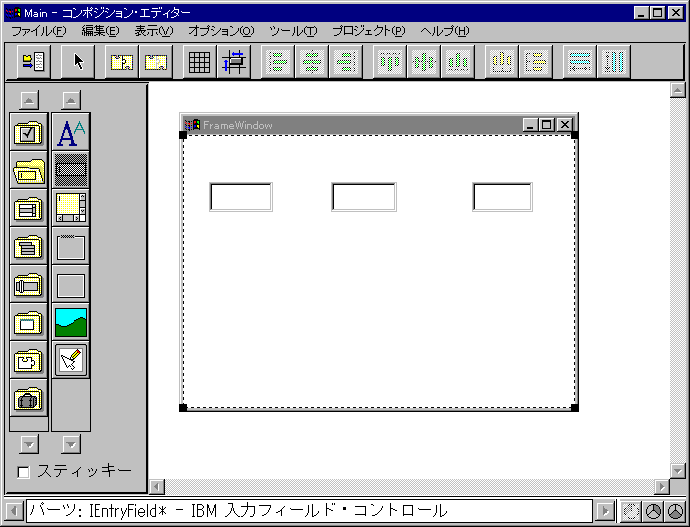
Task: Pick the plain outline box part
Action: pyautogui.click(x=71, y=285)
